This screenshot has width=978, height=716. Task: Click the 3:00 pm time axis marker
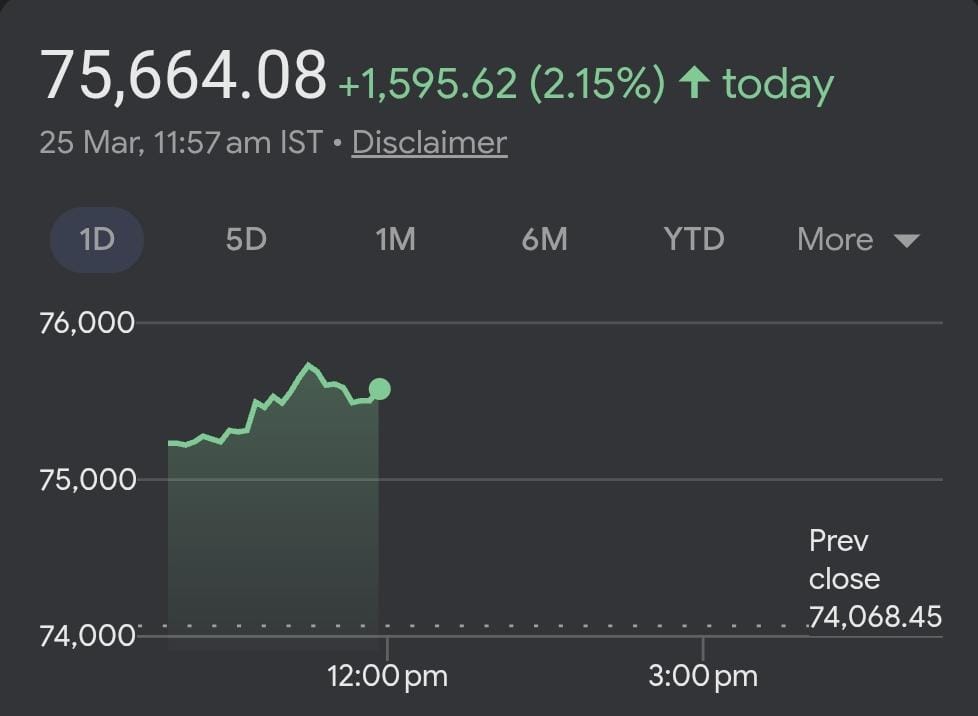(x=702, y=676)
